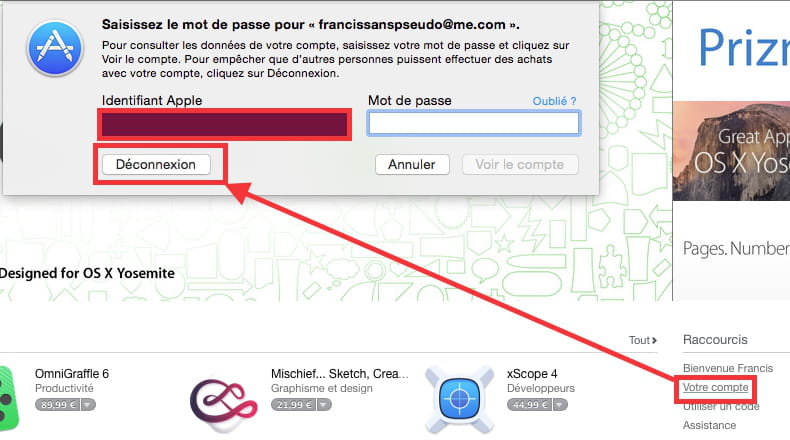The width and height of the screenshot is (790, 440).
Task: Expand the OmniGraffle 89,99 € price arrow
Action: (88, 405)
